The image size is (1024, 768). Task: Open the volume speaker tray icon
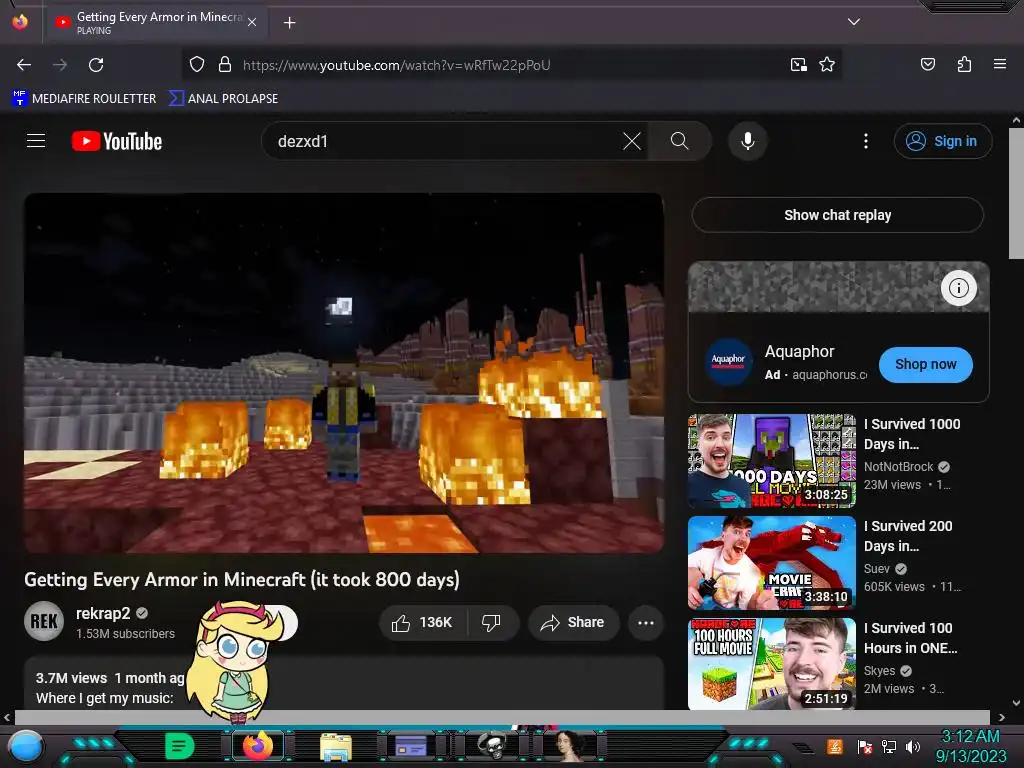click(913, 746)
